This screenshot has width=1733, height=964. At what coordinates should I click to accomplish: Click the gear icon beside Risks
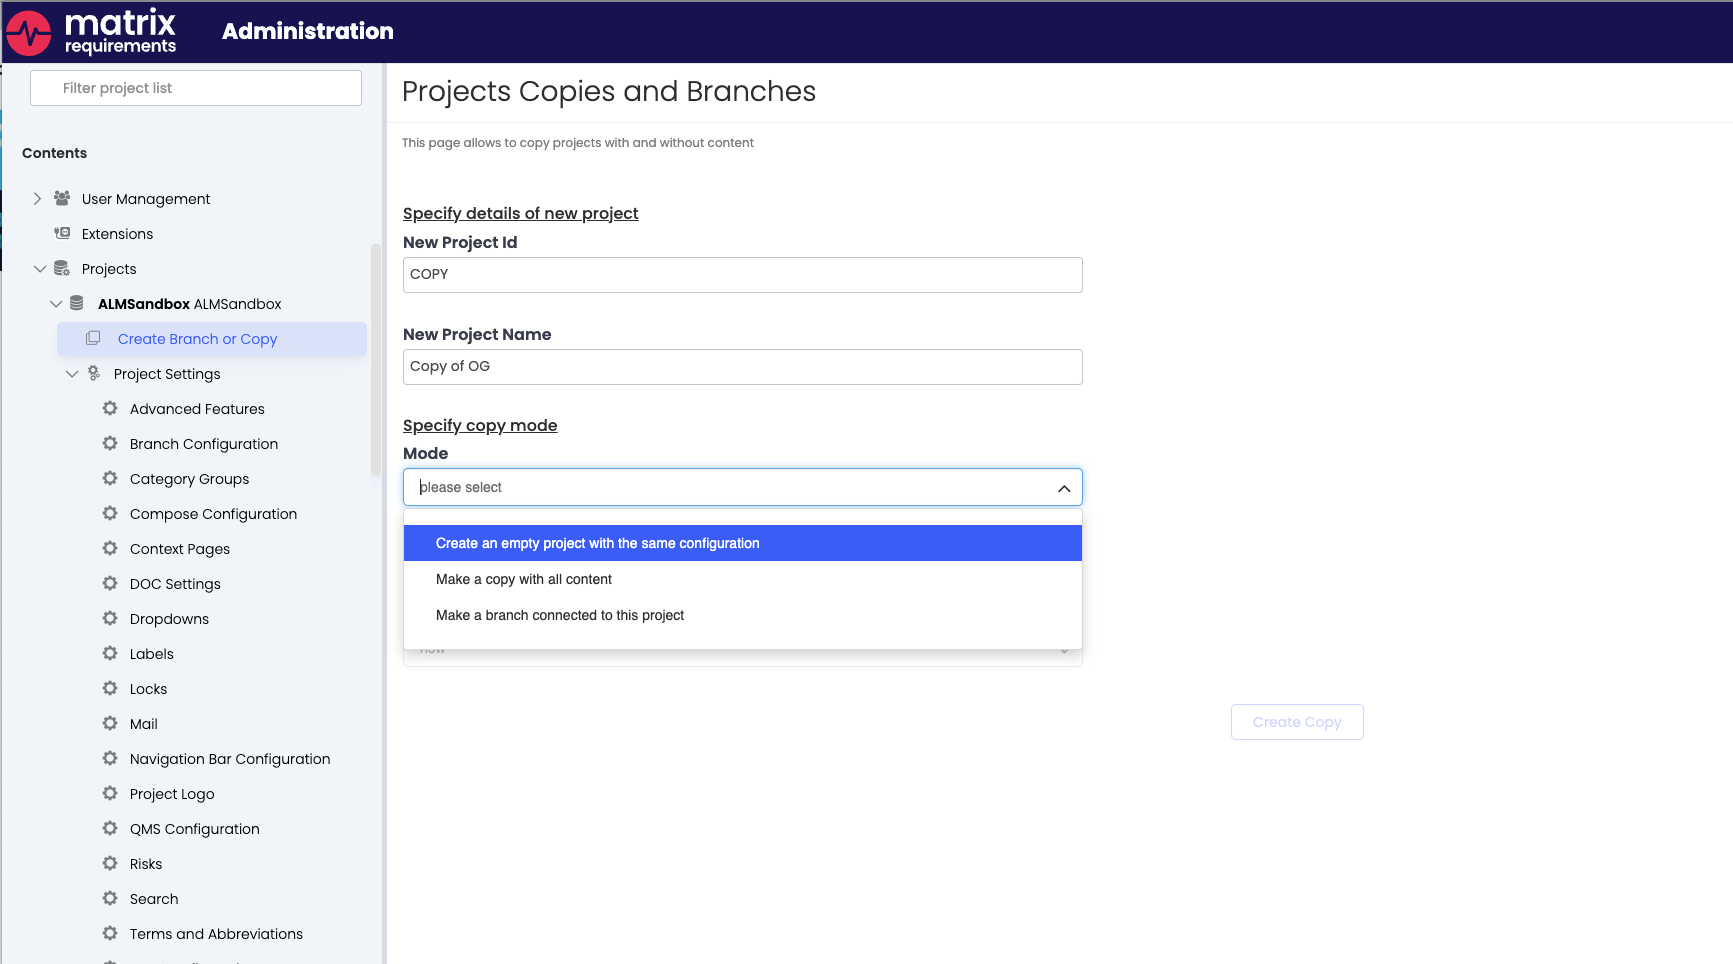tap(110, 863)
